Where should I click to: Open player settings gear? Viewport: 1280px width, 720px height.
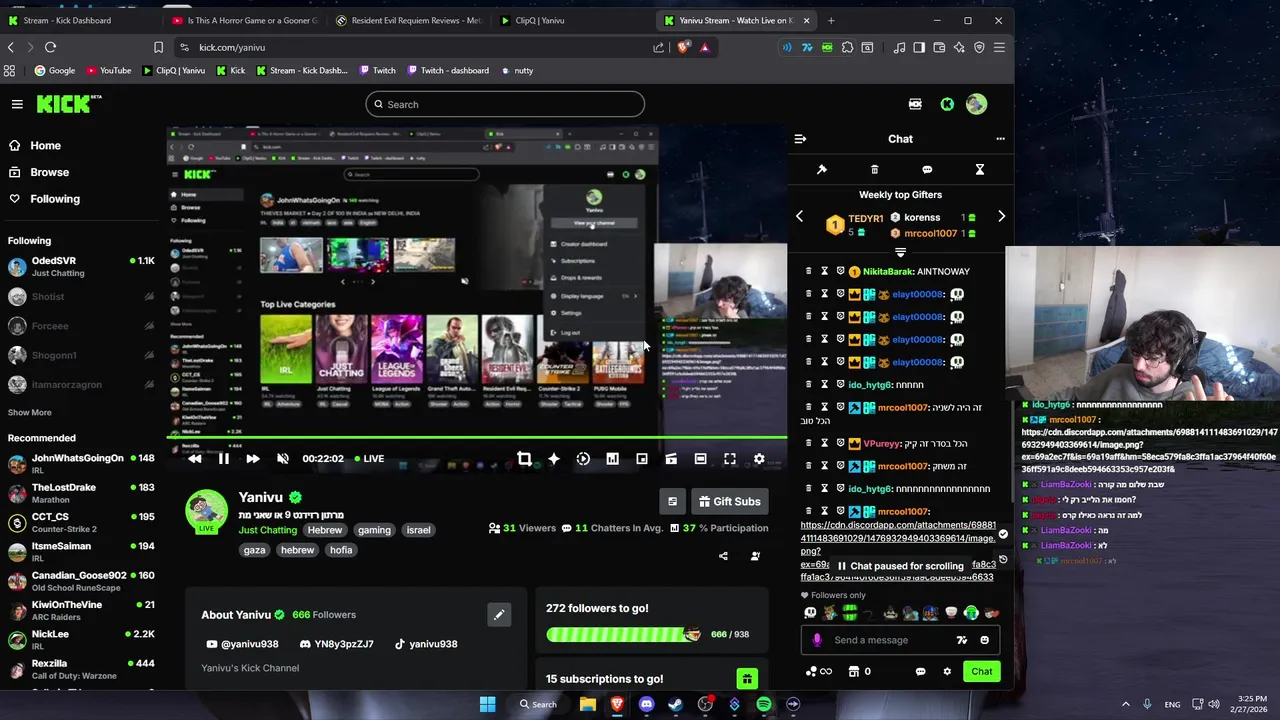759,459
